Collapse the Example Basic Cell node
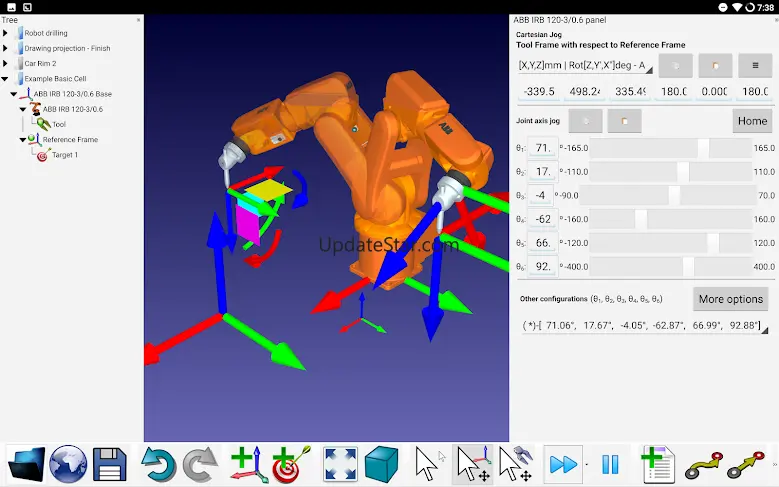Viewport: 779px width, 487px height. pos(6,78)
